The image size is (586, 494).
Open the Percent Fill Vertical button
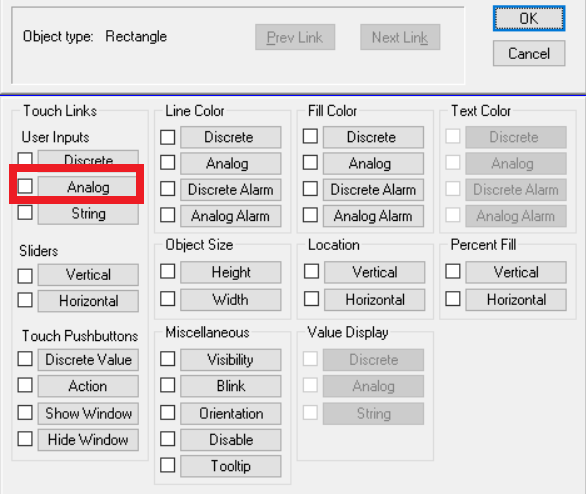516,272
